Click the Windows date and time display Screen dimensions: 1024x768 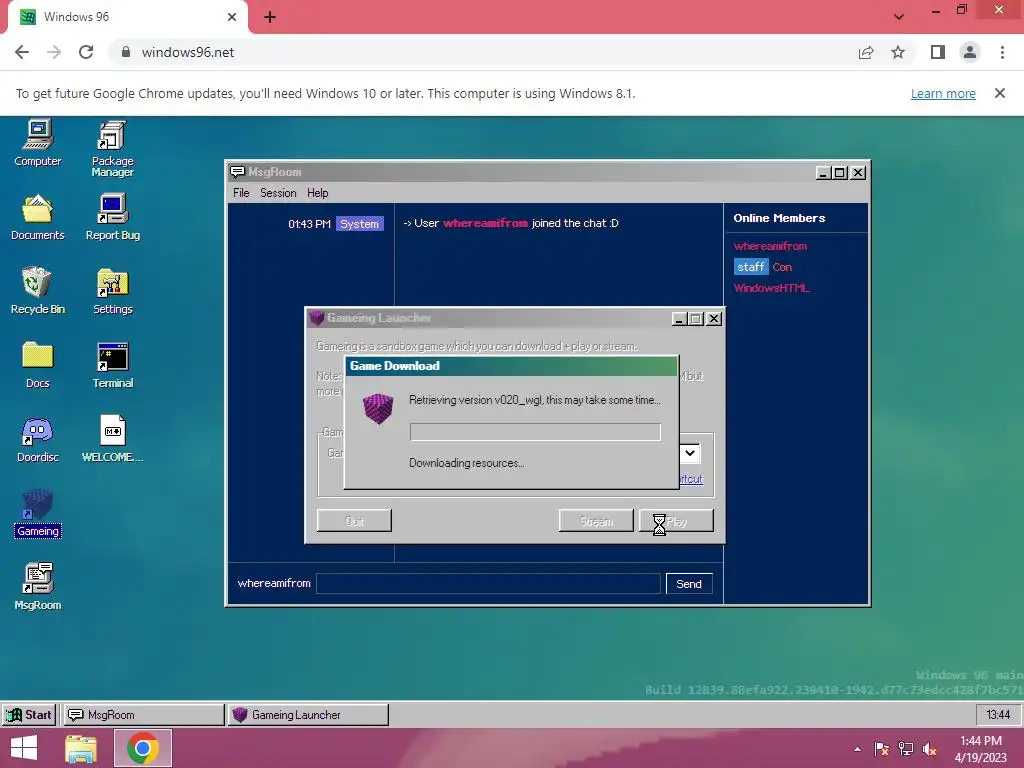(981, 749)
